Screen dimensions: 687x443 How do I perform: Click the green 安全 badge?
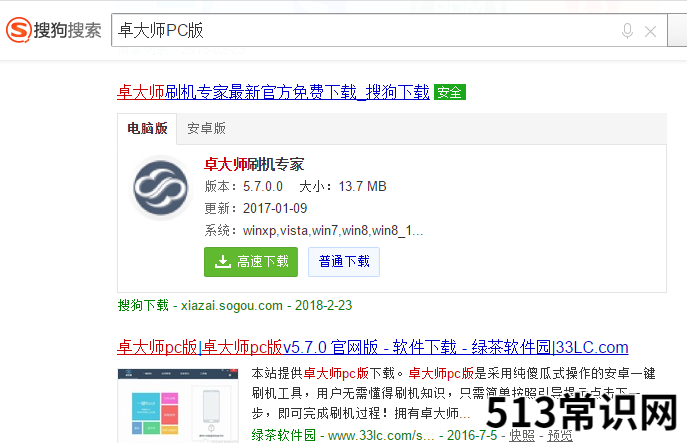(450, 92)
